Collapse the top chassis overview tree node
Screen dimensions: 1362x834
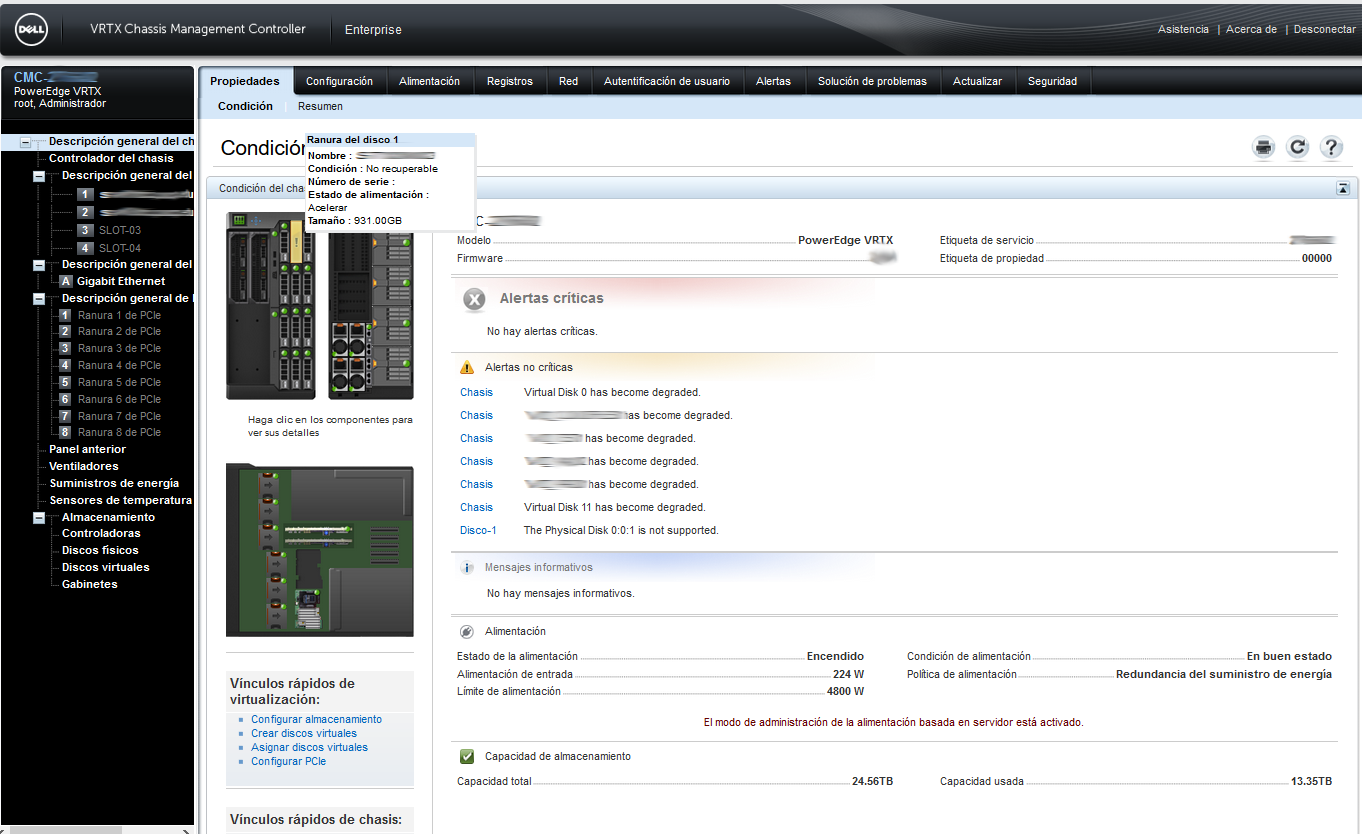26,143
